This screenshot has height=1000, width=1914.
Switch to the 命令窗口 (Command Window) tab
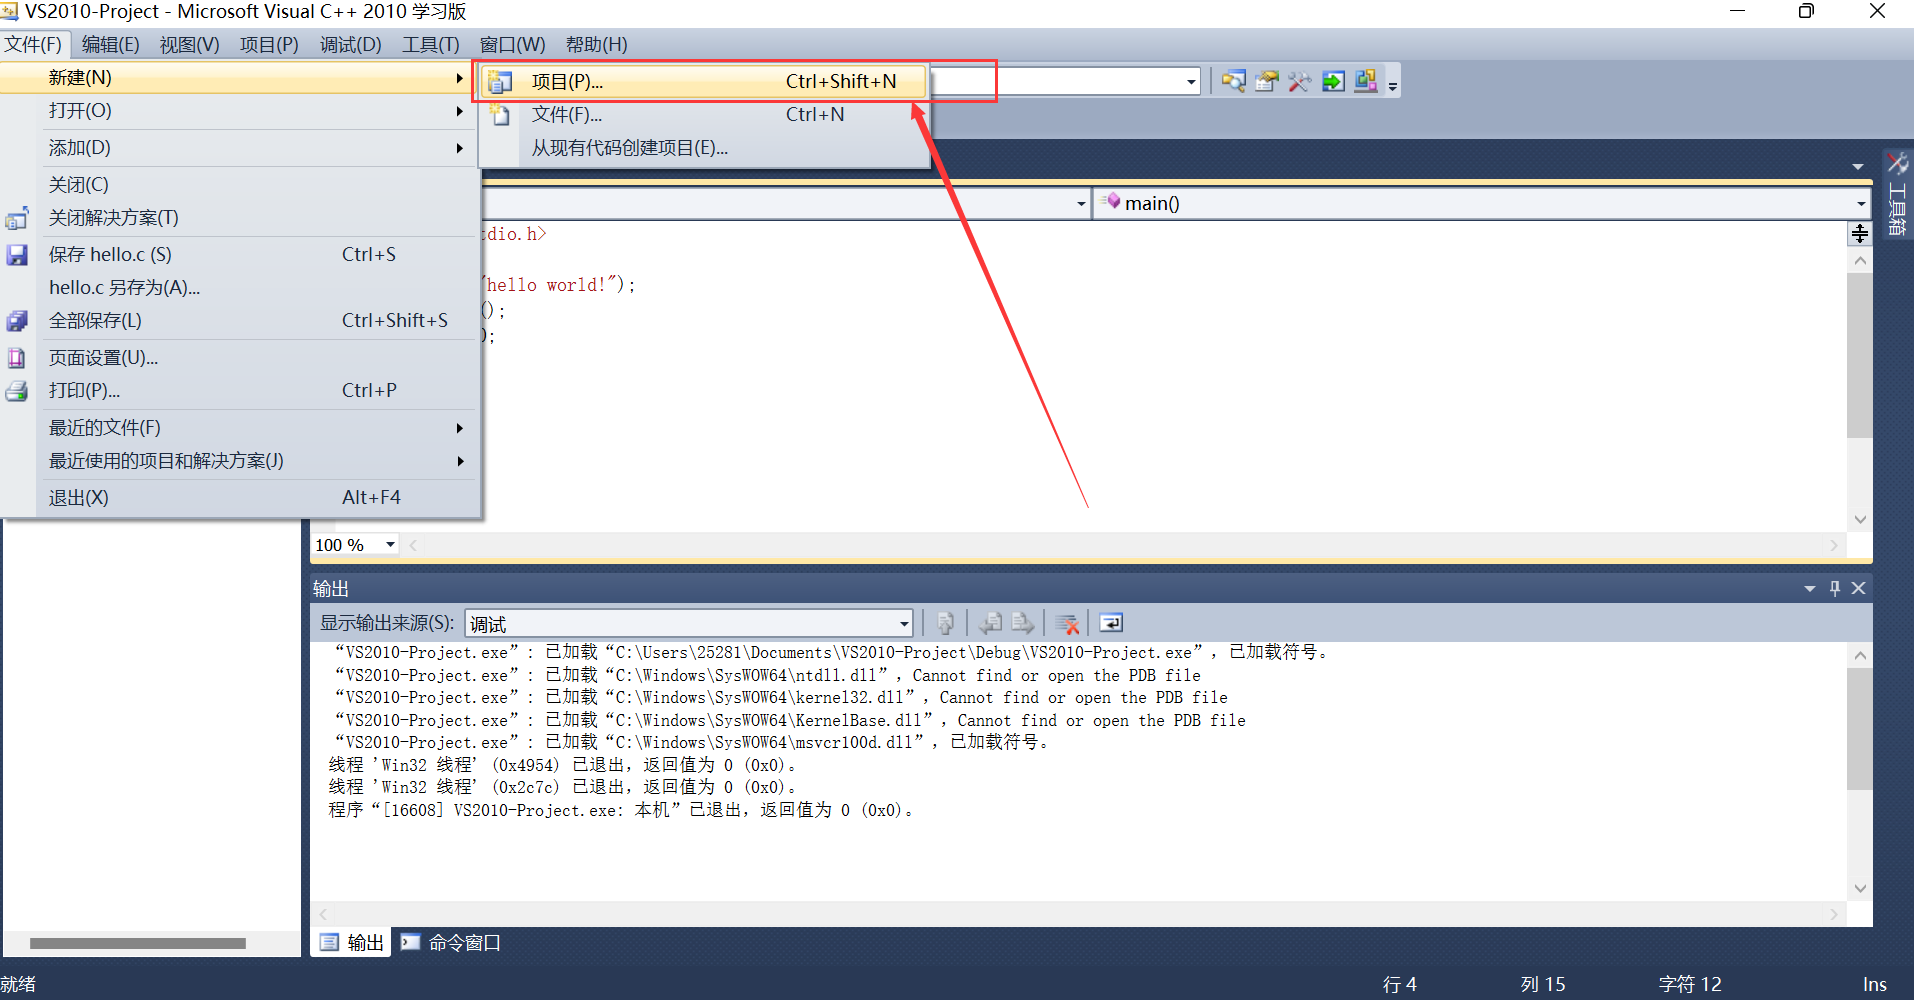(x=451, y=942)
